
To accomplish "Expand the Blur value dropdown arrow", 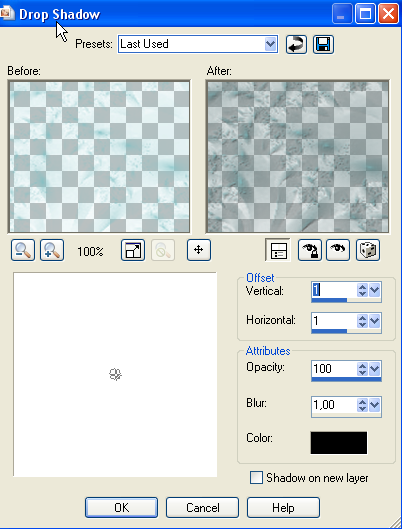I will 375,404.
